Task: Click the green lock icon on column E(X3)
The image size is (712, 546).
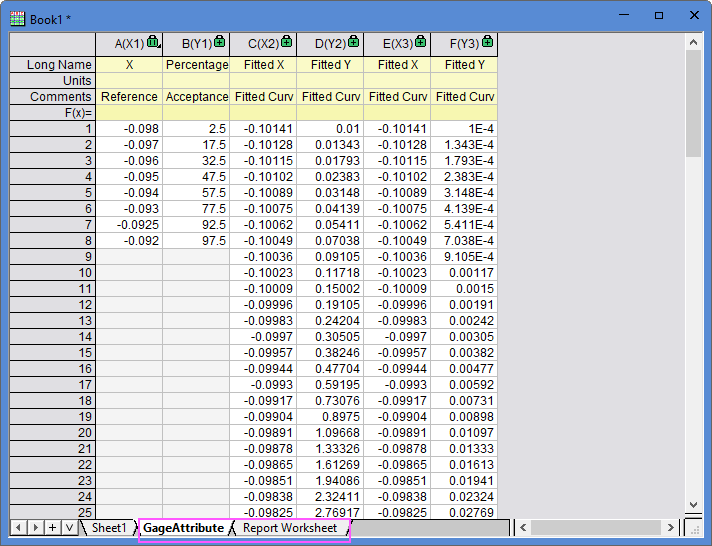Action: pyautogui.click(x=420, y=42)
